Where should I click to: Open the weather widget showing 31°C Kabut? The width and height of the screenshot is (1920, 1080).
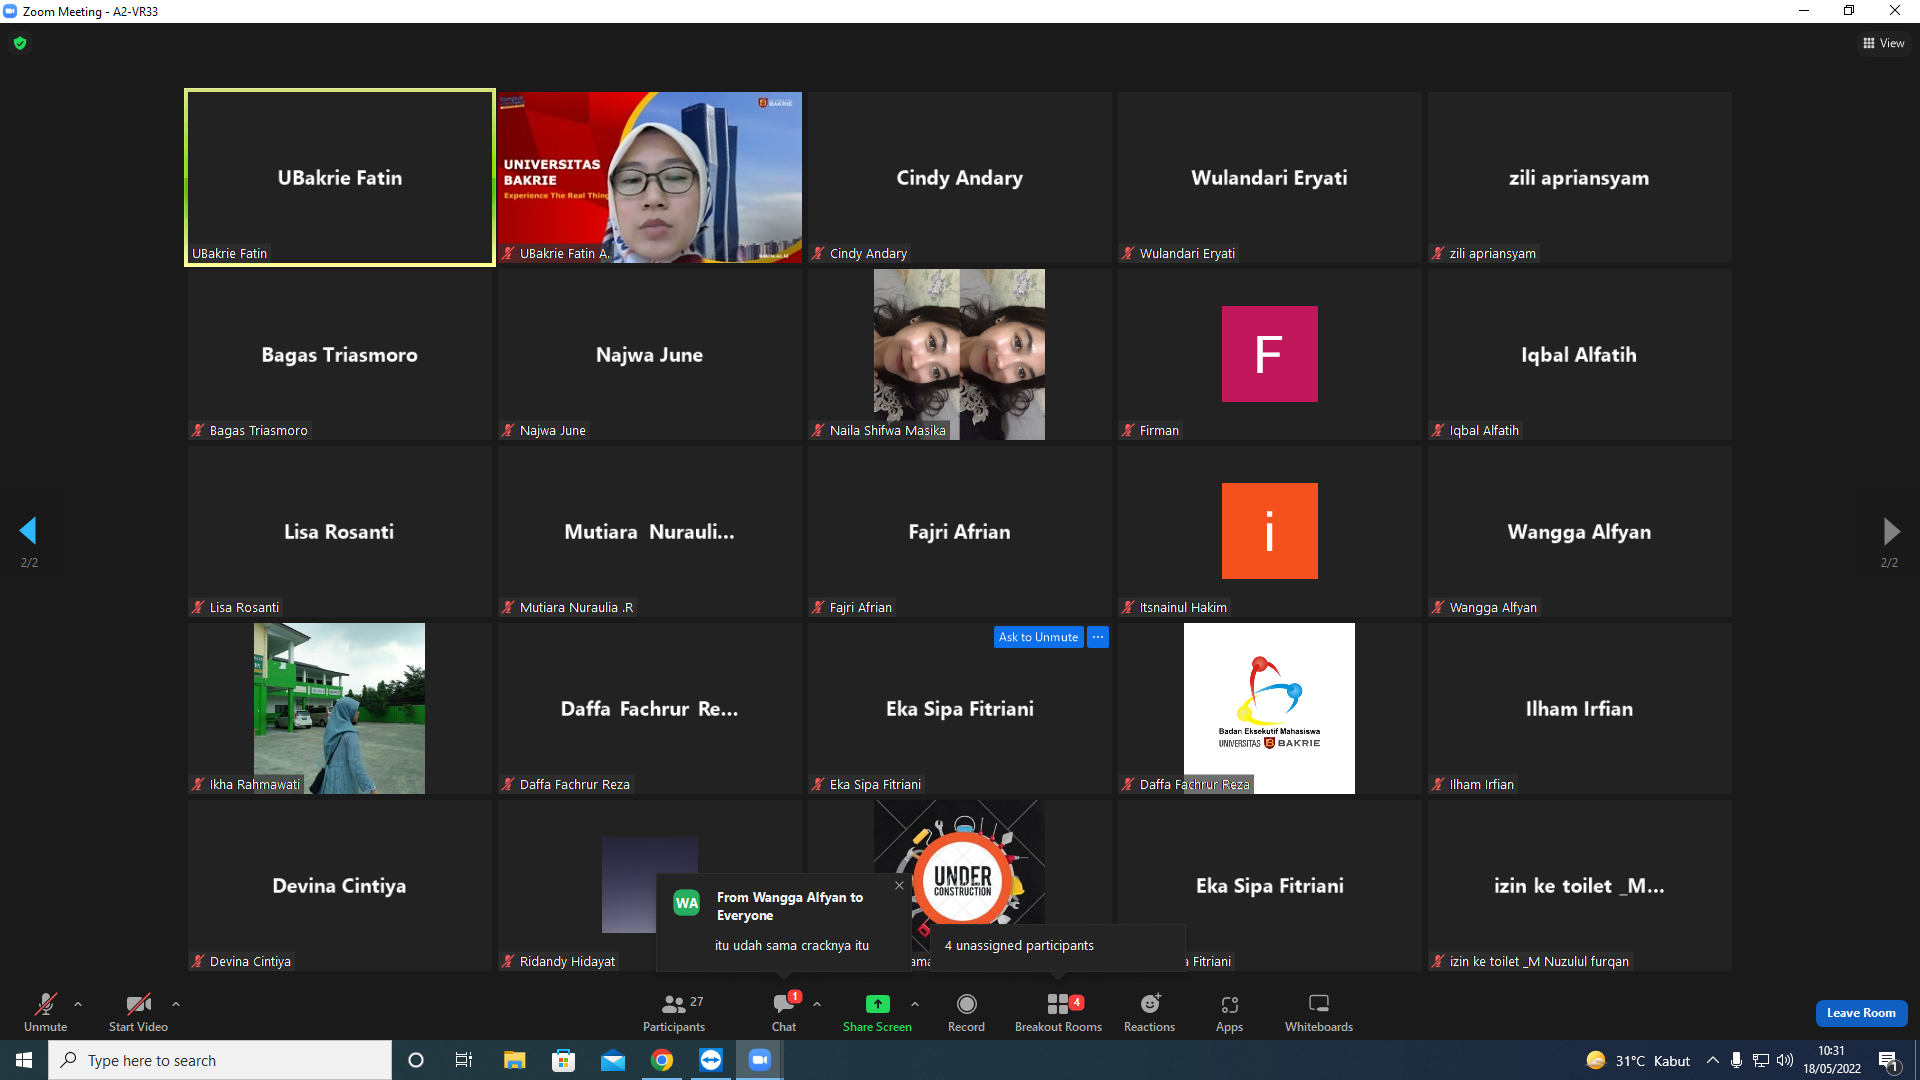1638,1061
